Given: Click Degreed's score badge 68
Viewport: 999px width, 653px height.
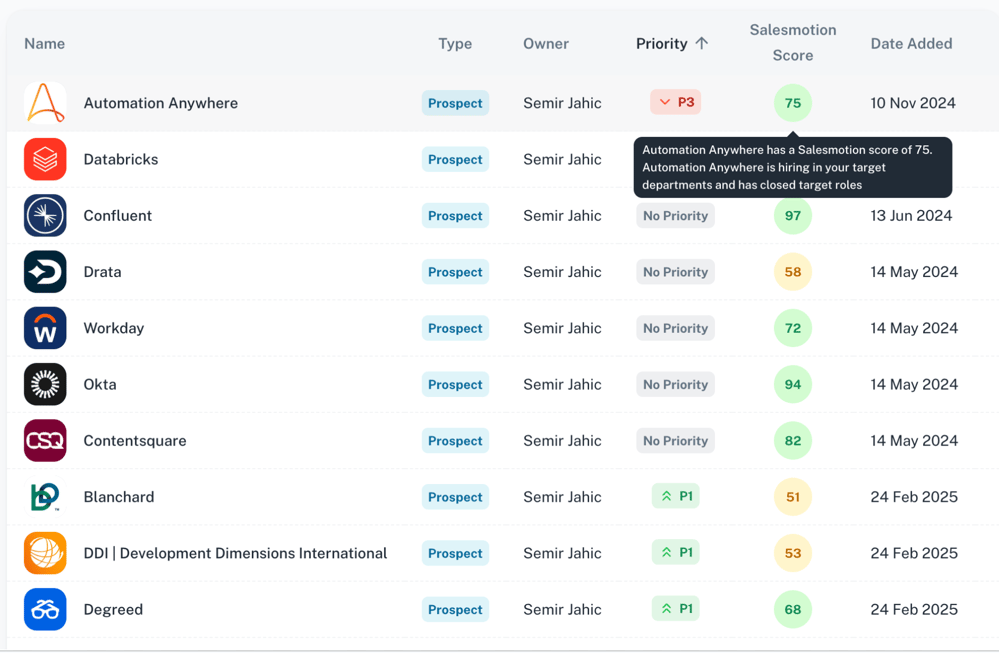Looking at the screenshot, I should pyautogui.click(x=793, y=609).
